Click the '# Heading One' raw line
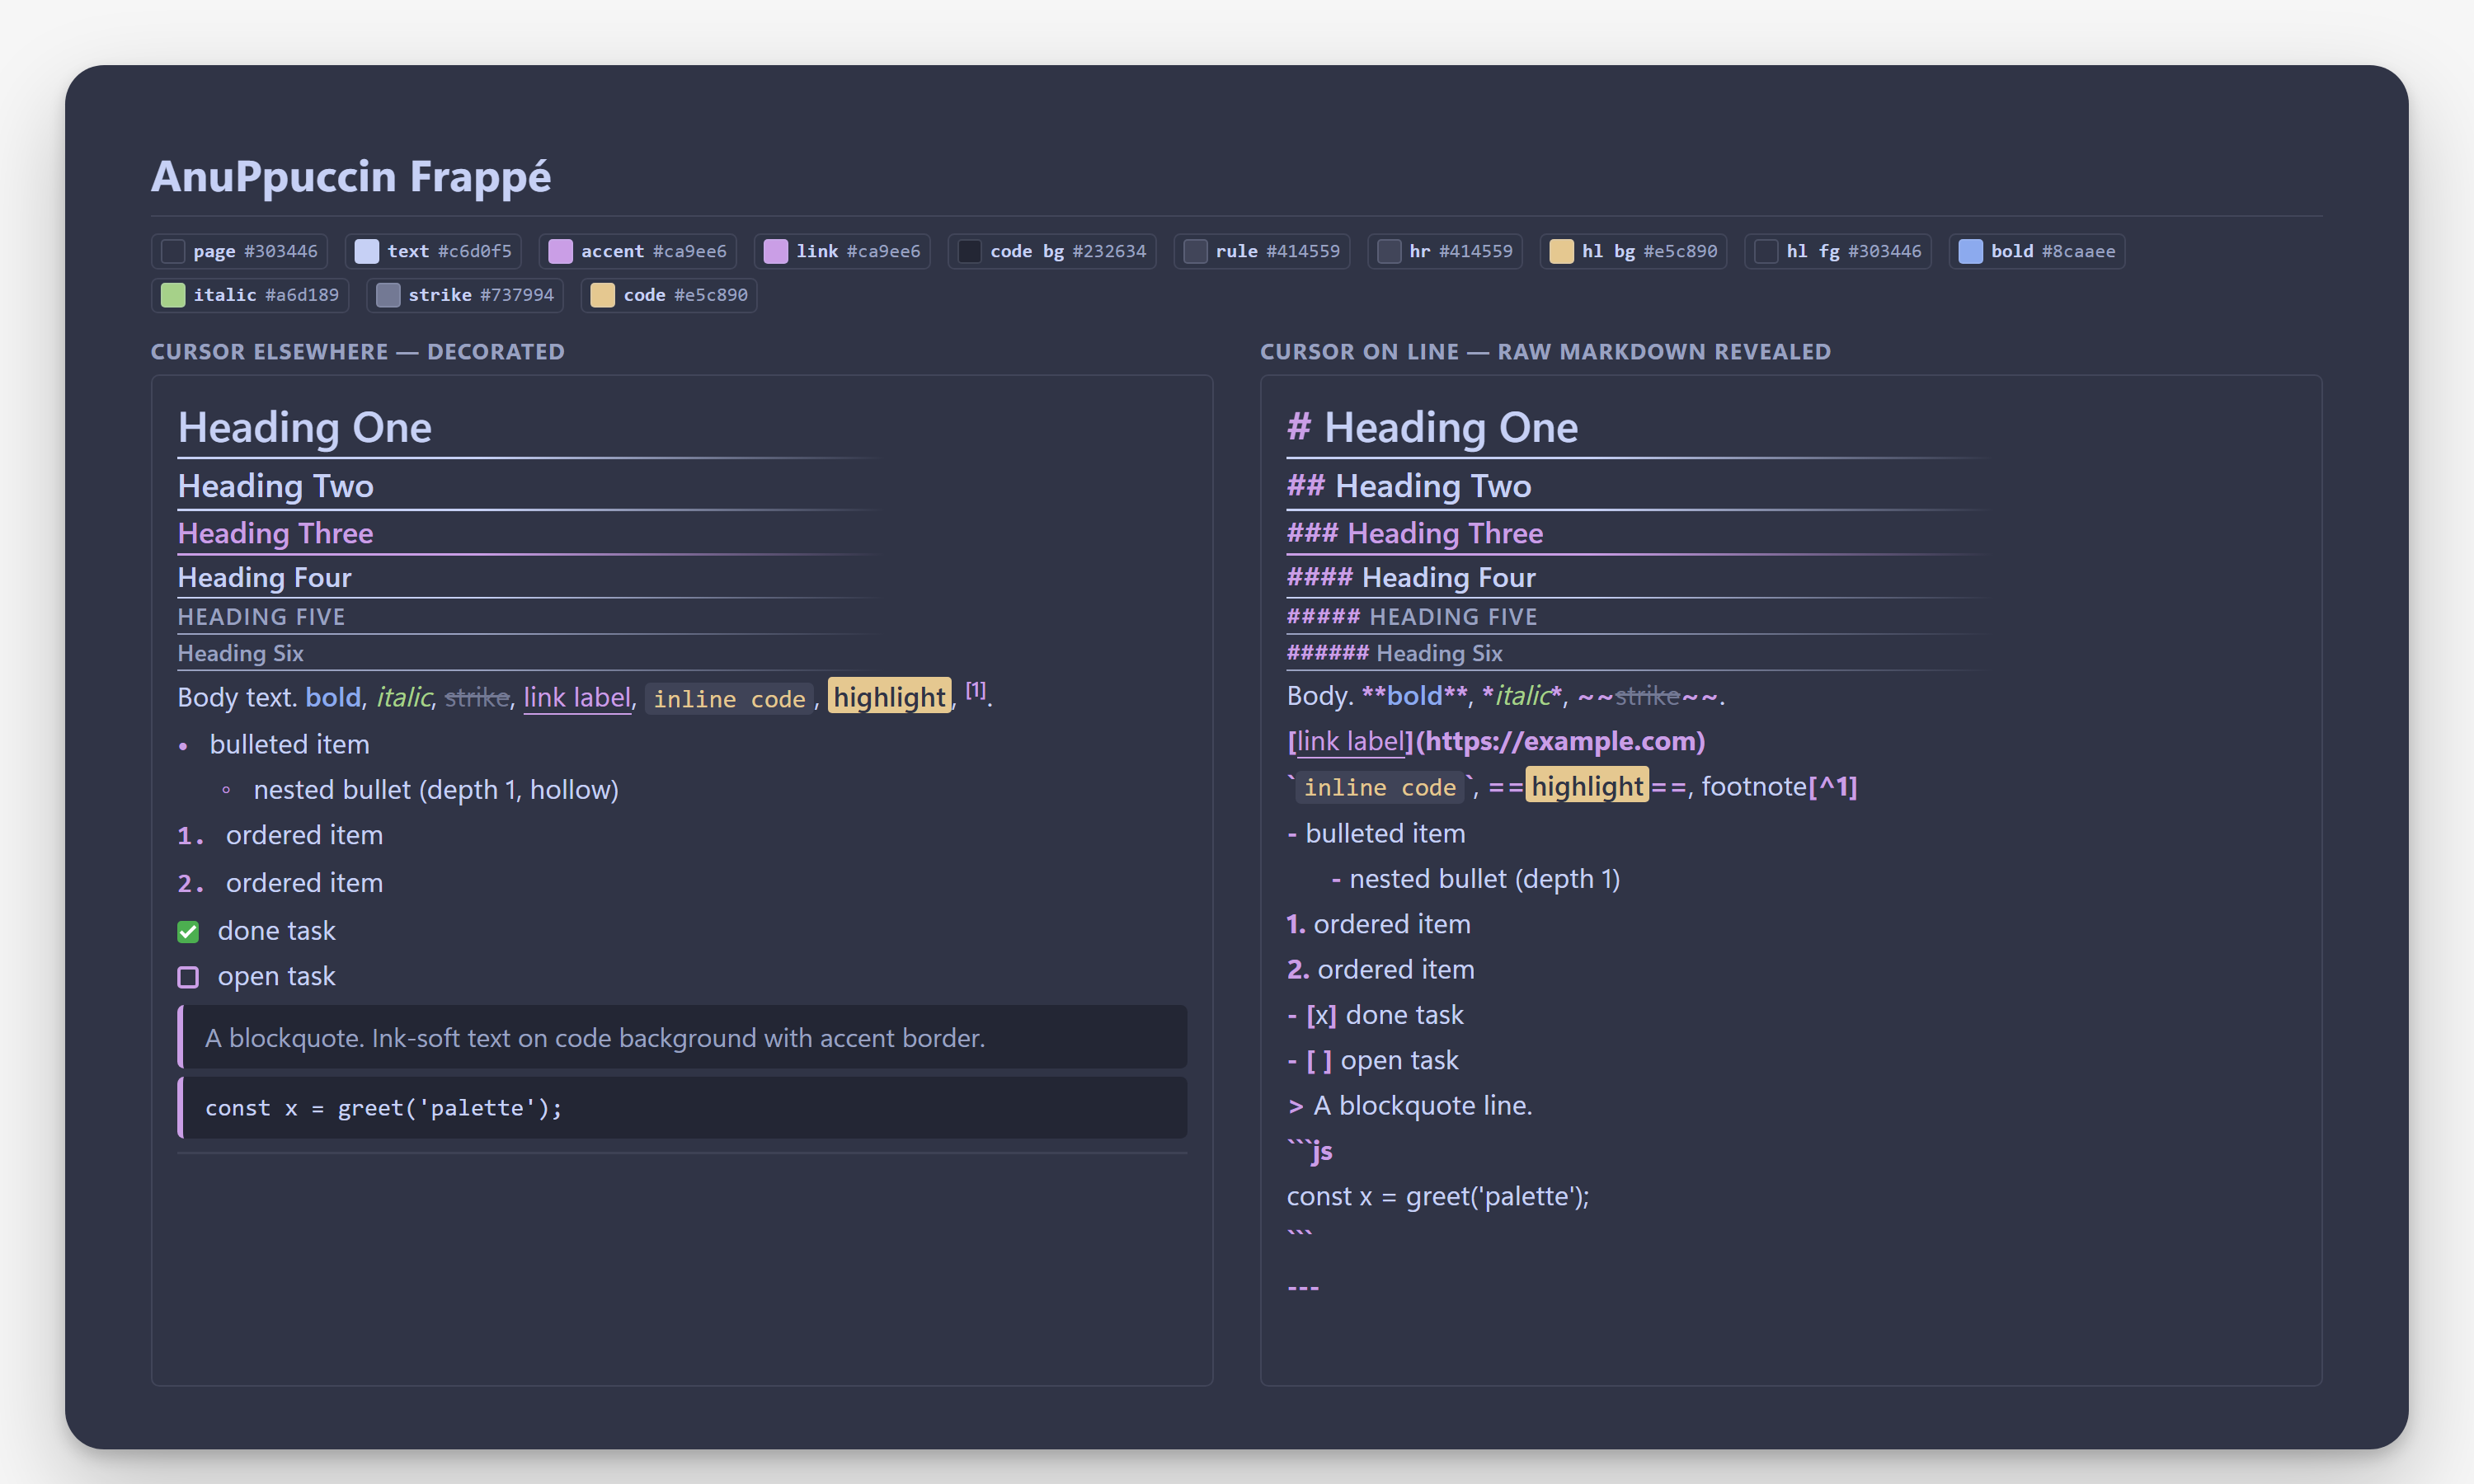The image size is (2474, 1484). pos(1432,427)
